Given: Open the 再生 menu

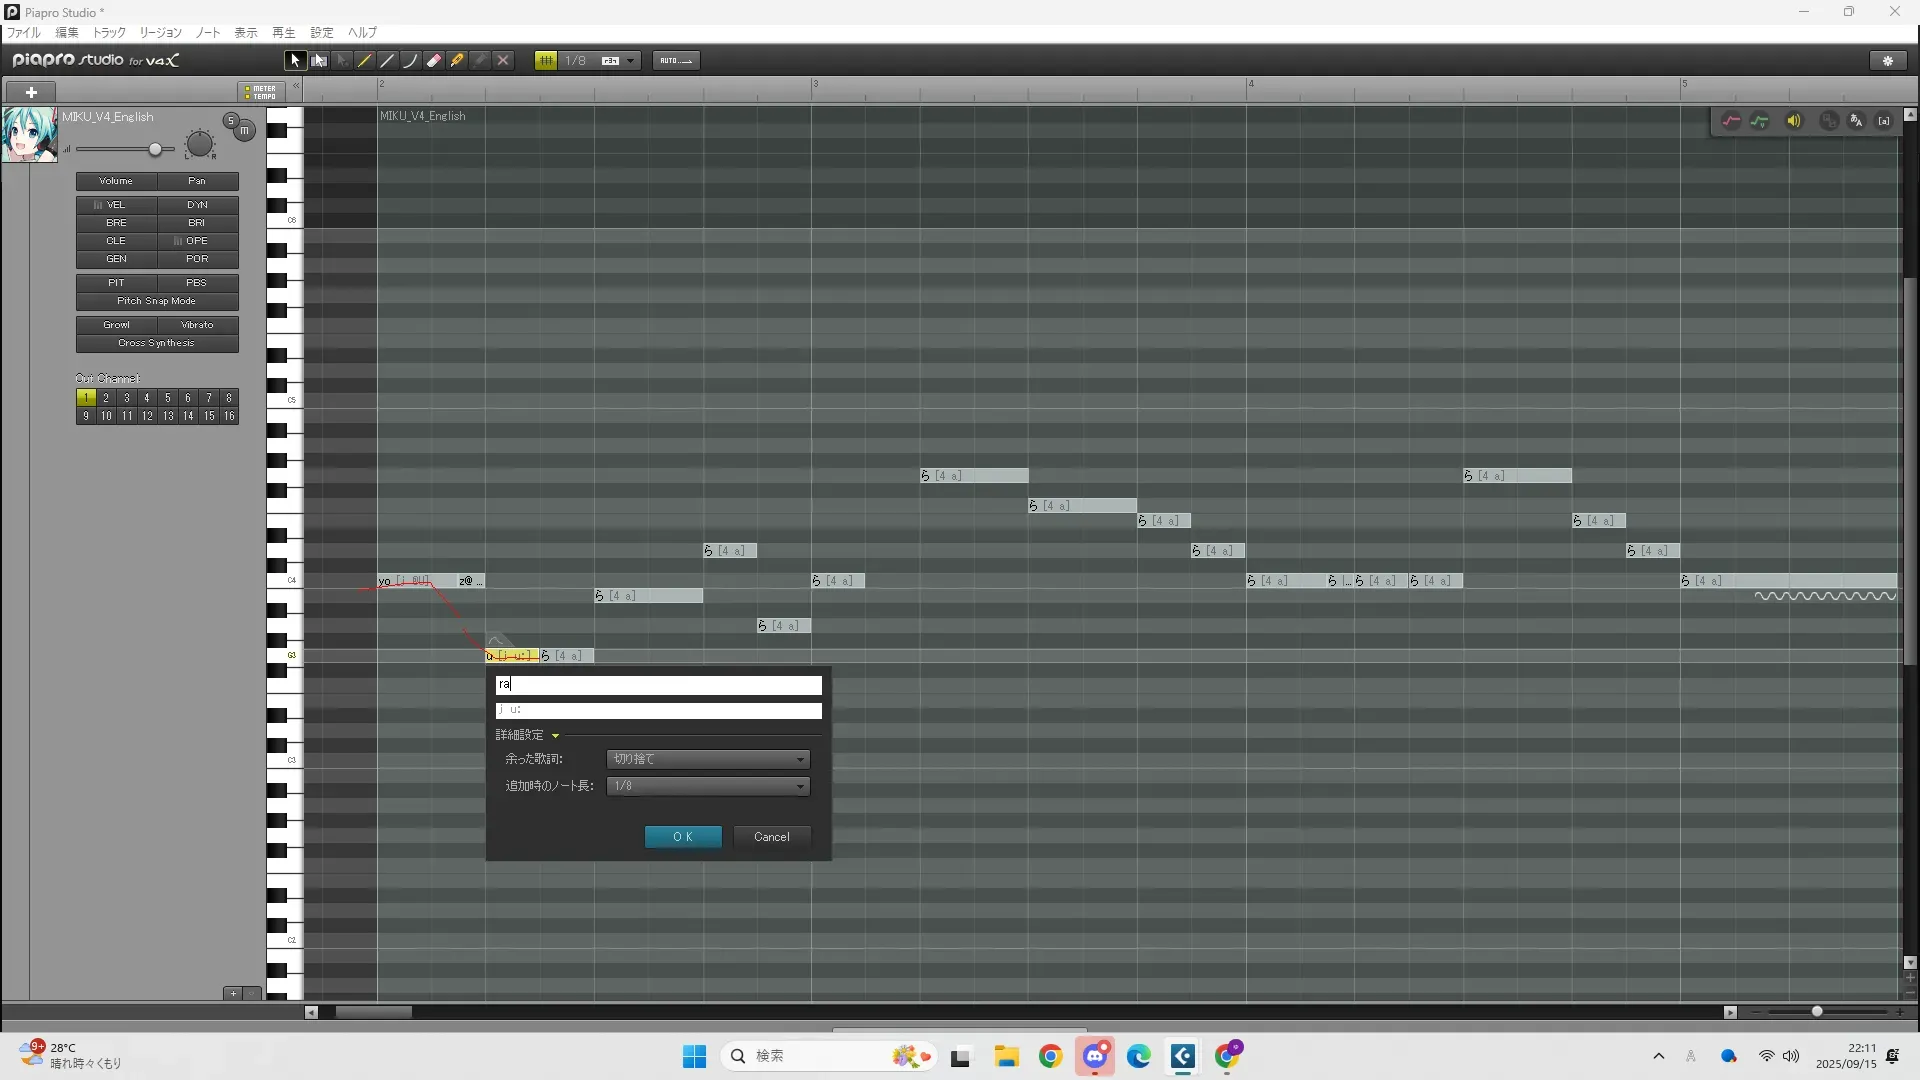Looking at the screenshot, I should pos(283,33).
